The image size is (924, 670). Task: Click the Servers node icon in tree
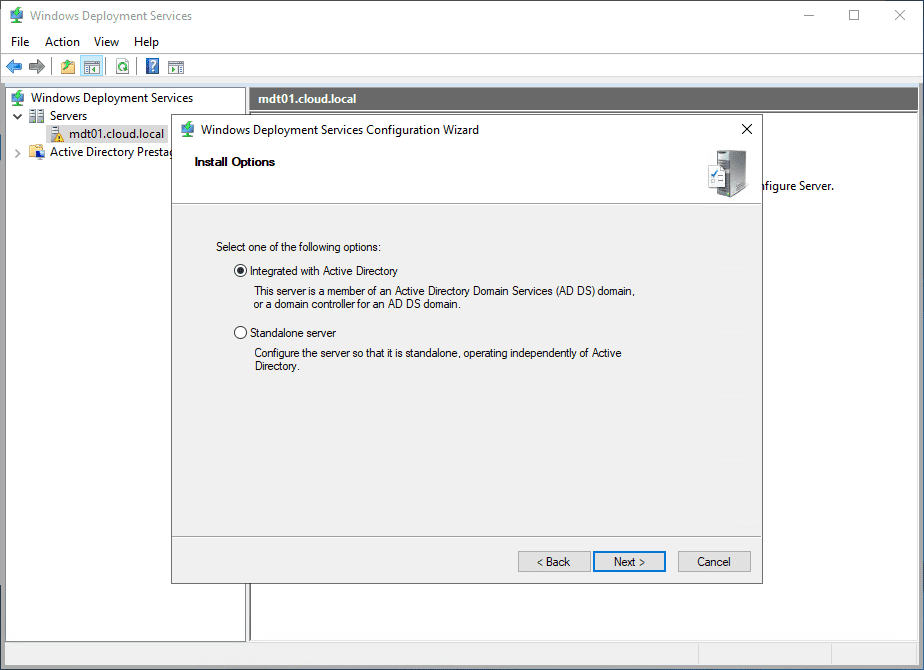point(37,115)
